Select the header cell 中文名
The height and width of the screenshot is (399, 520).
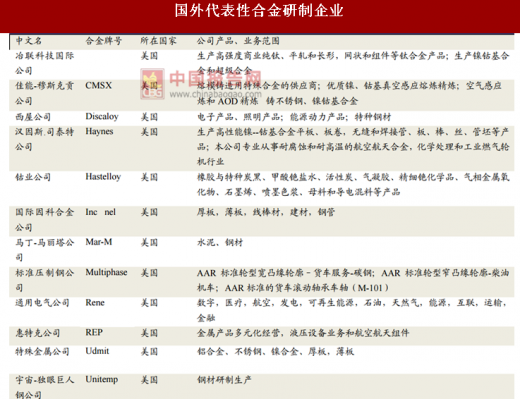click(x=29, y=41)
